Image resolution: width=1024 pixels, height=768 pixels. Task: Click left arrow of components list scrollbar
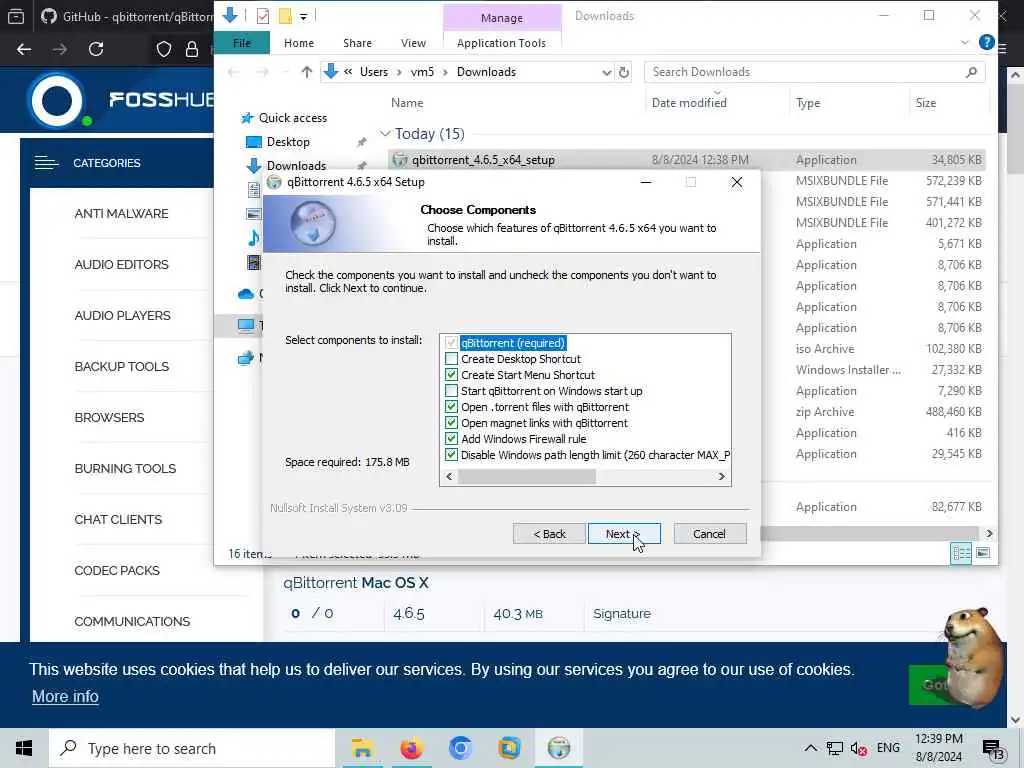point(449,477)
